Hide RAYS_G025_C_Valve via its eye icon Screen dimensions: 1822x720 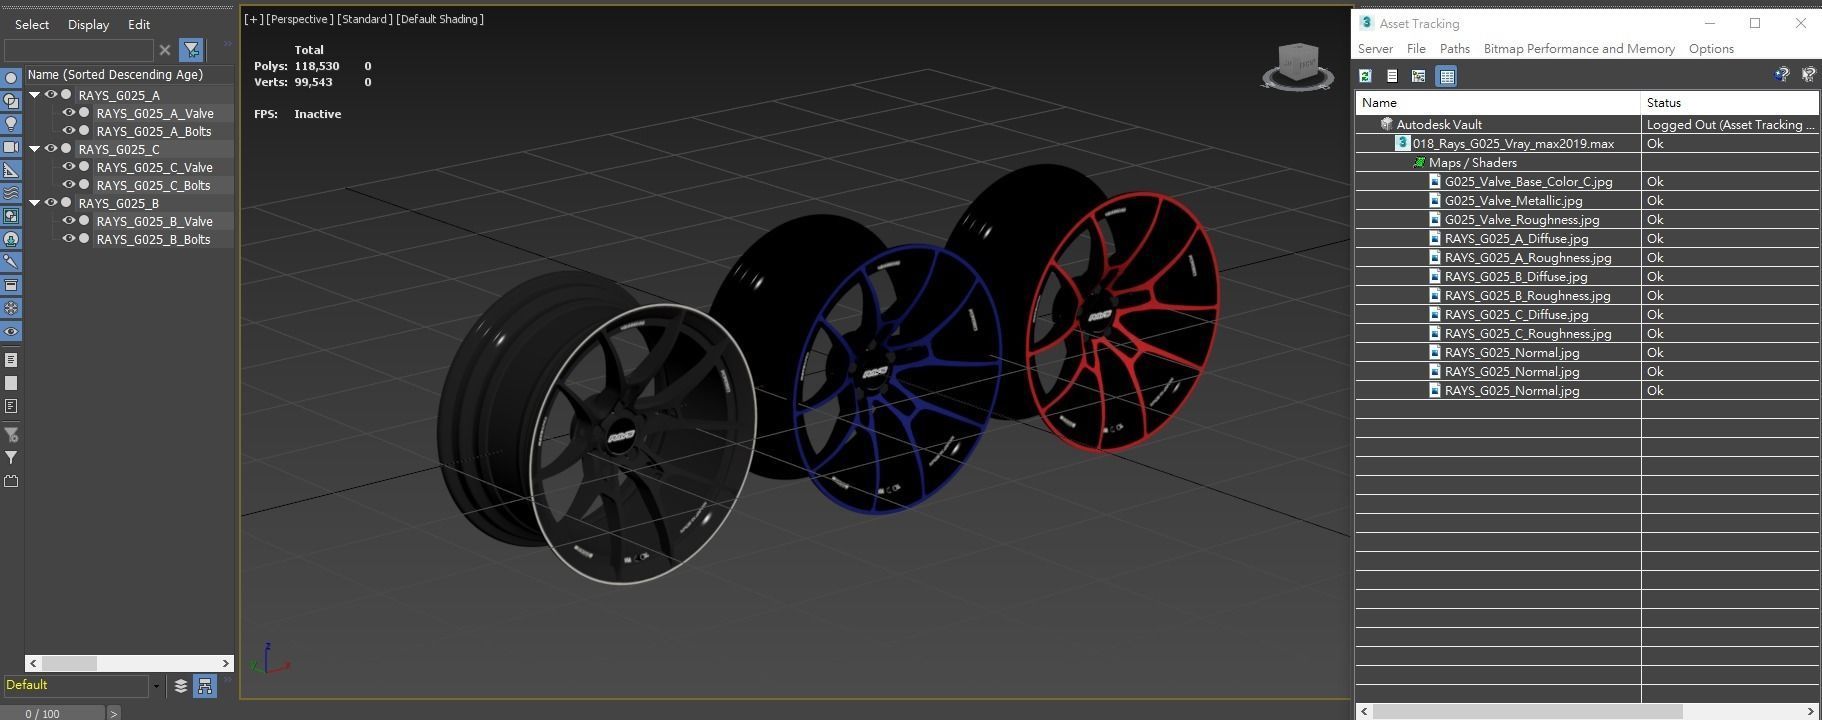tap(69, 167)
